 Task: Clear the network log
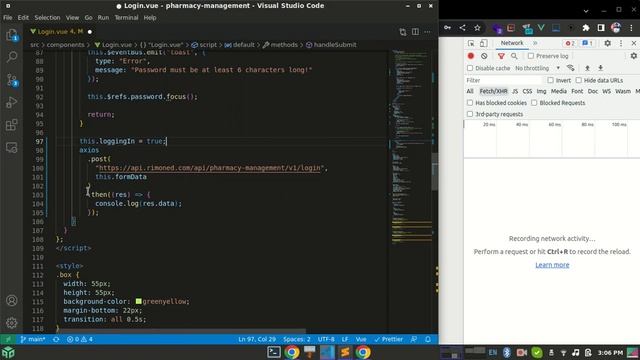[x=484, y=56]
